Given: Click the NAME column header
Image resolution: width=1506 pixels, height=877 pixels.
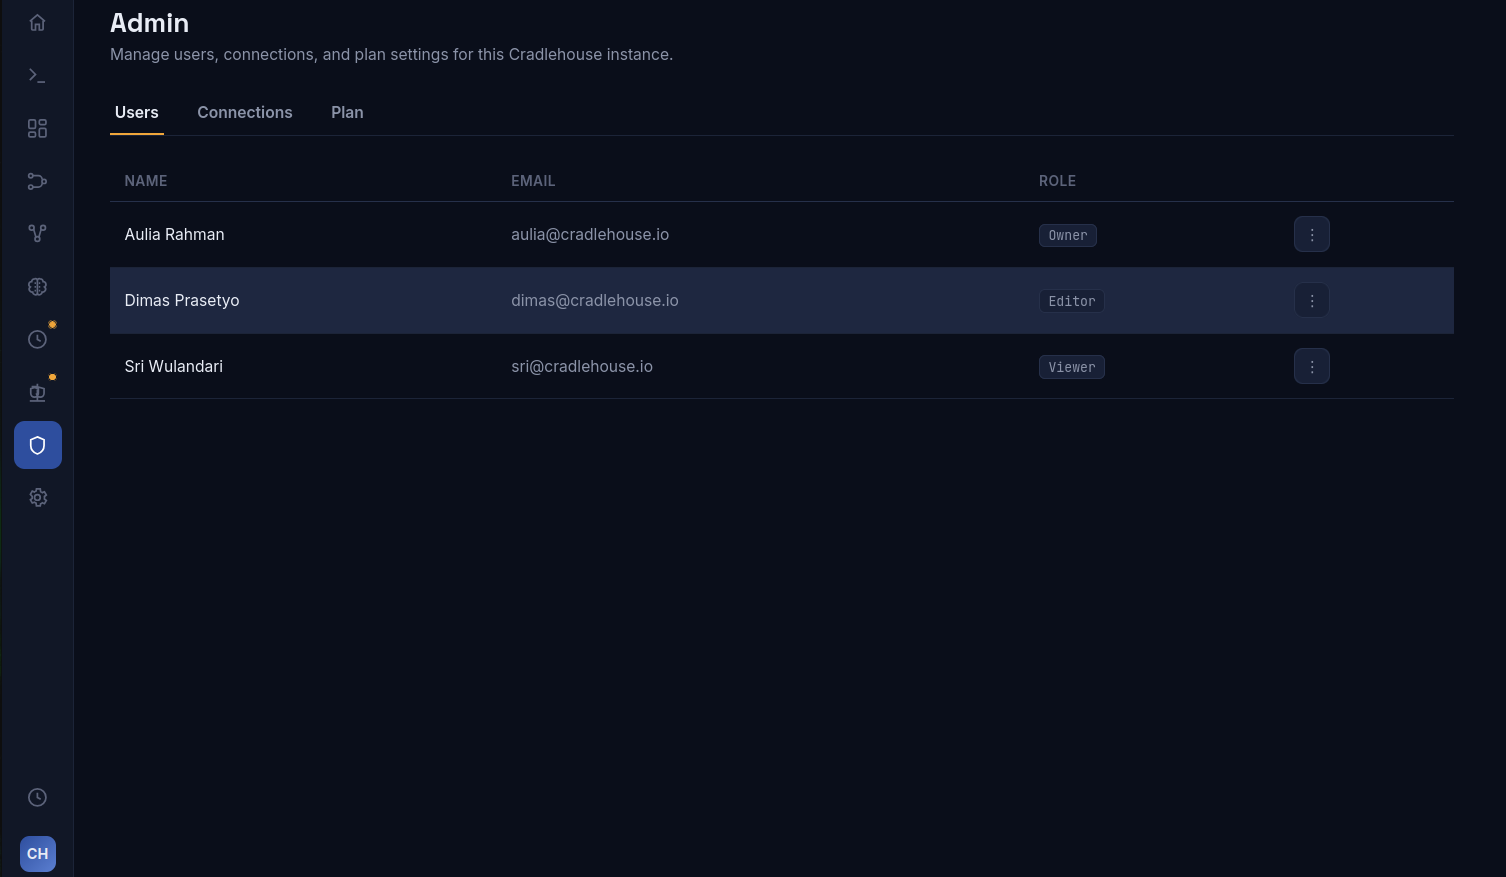Looking at the screenshot, I should point(146,181).
